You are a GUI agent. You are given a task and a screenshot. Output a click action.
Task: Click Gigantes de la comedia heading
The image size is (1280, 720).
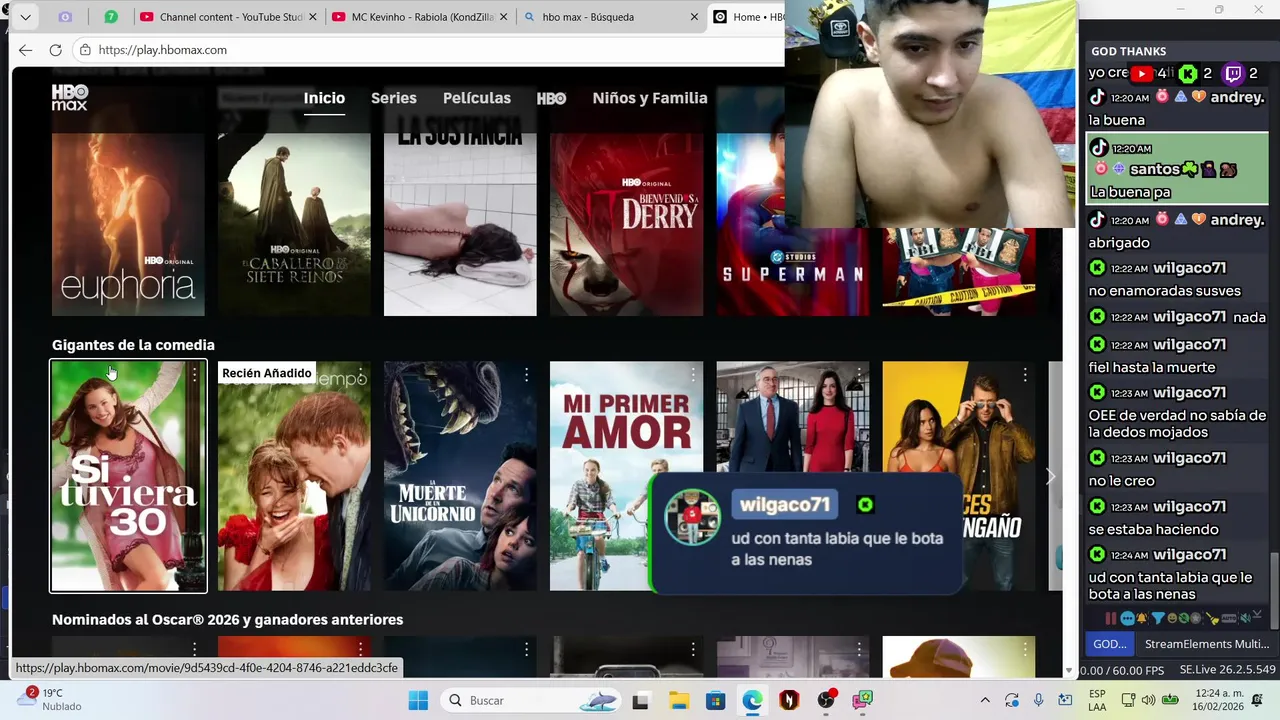(x=133, y=345)
